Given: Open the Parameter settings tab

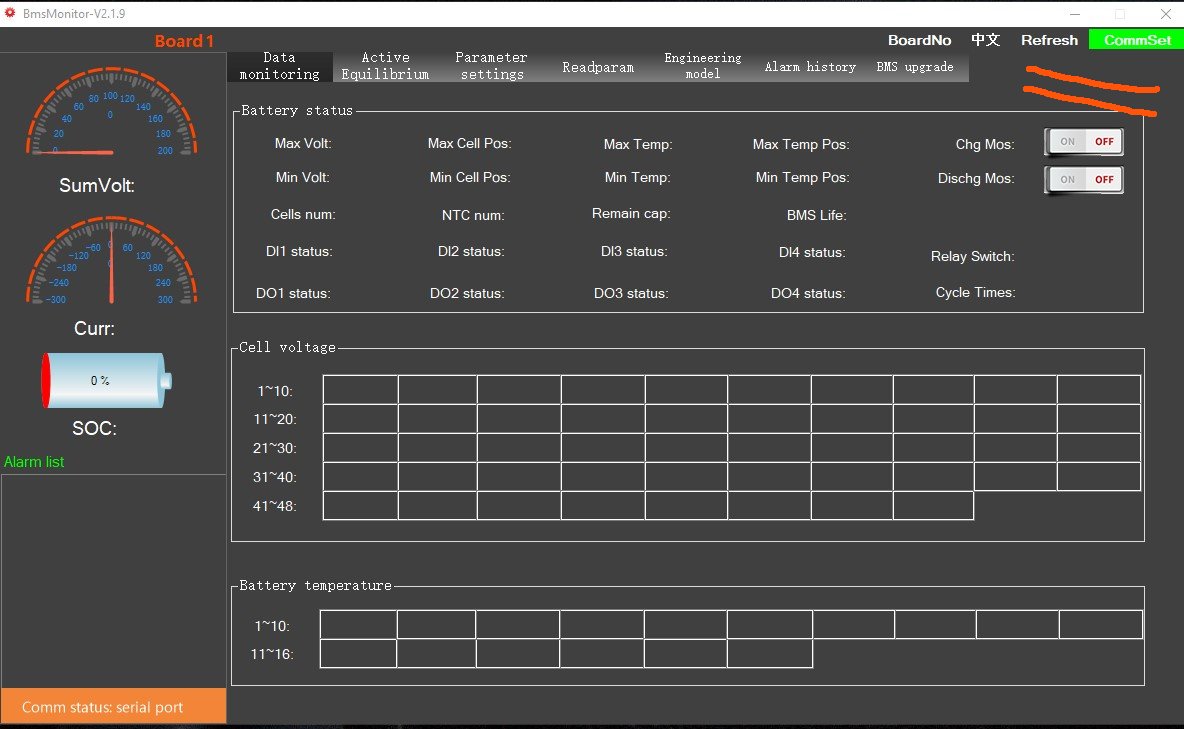Looking at the screenshot, I should (491, 66).
